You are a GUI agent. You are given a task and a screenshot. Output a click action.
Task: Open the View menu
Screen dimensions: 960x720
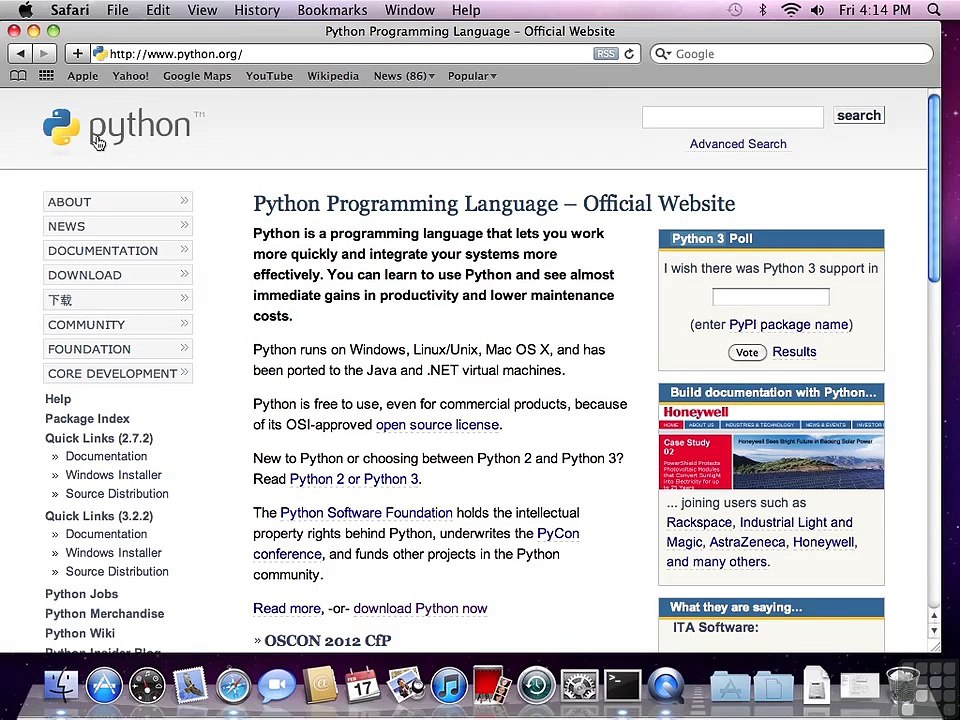click(x=202, y=10)
